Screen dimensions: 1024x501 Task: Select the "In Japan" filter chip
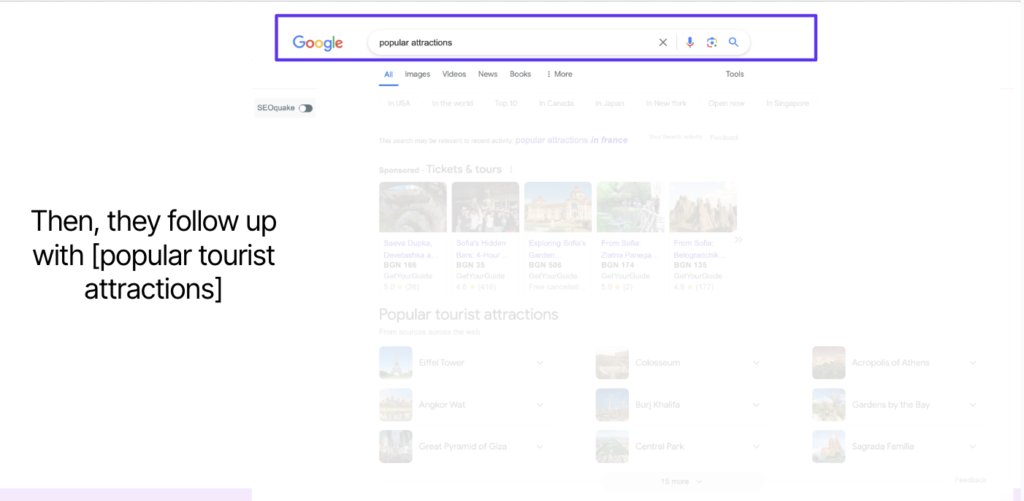pos(611,103)
